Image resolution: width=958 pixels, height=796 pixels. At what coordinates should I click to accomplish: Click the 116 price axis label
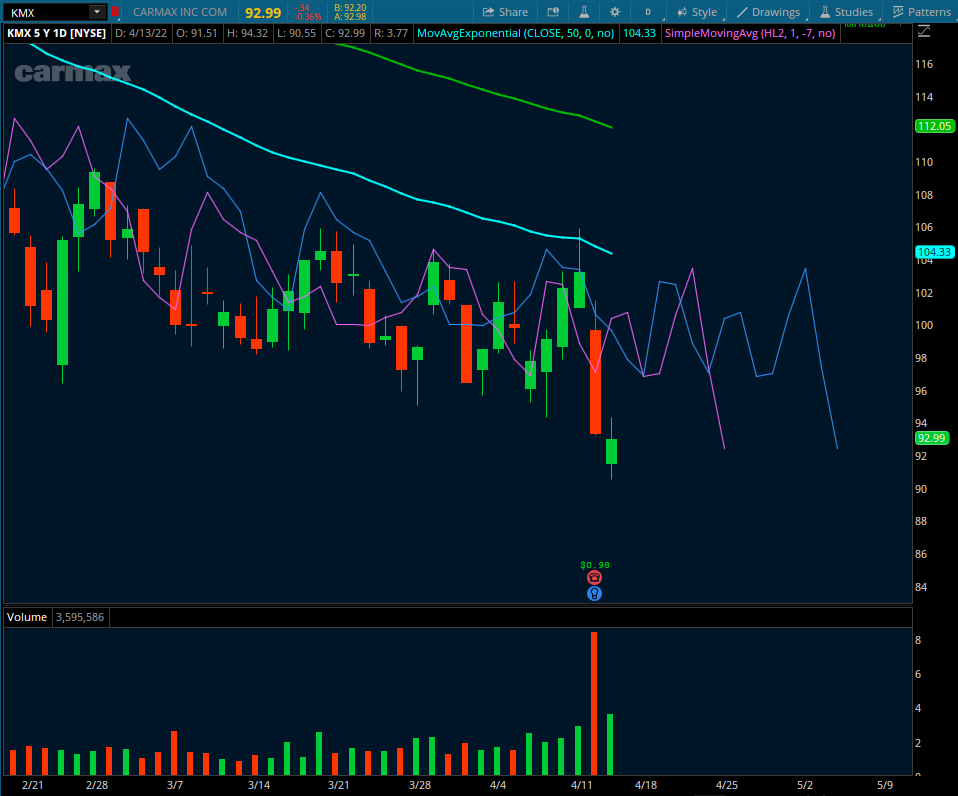click(x=924, y=64)
